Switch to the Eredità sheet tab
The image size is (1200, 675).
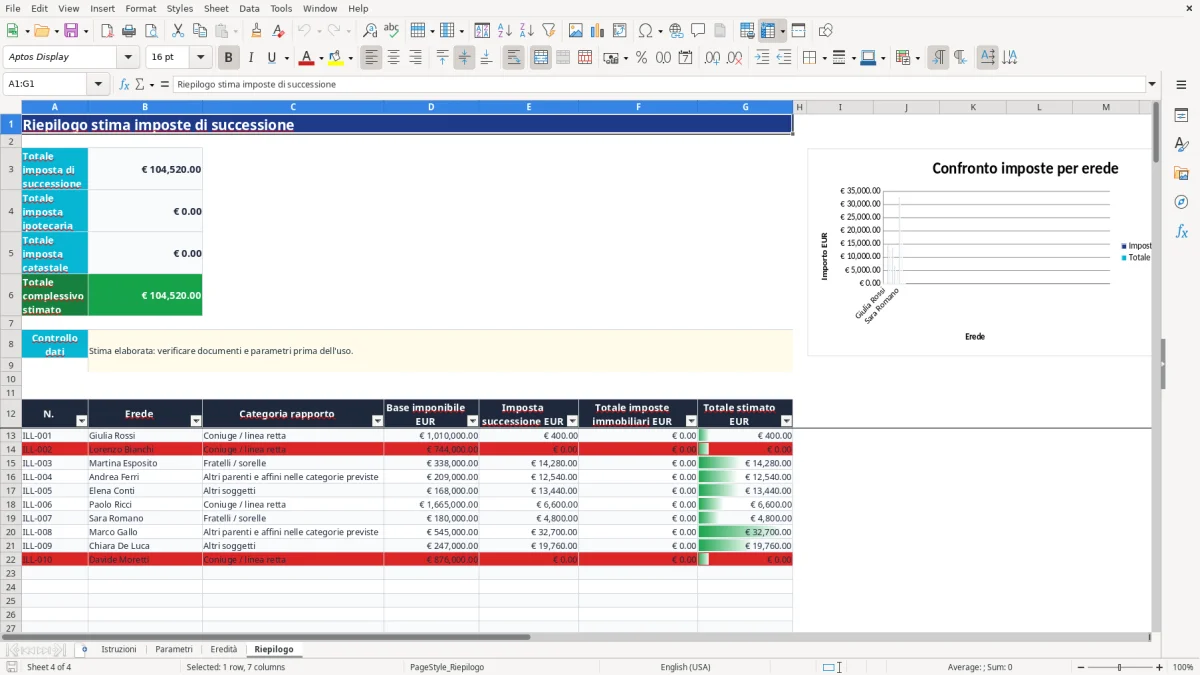[x=224, y=649]
